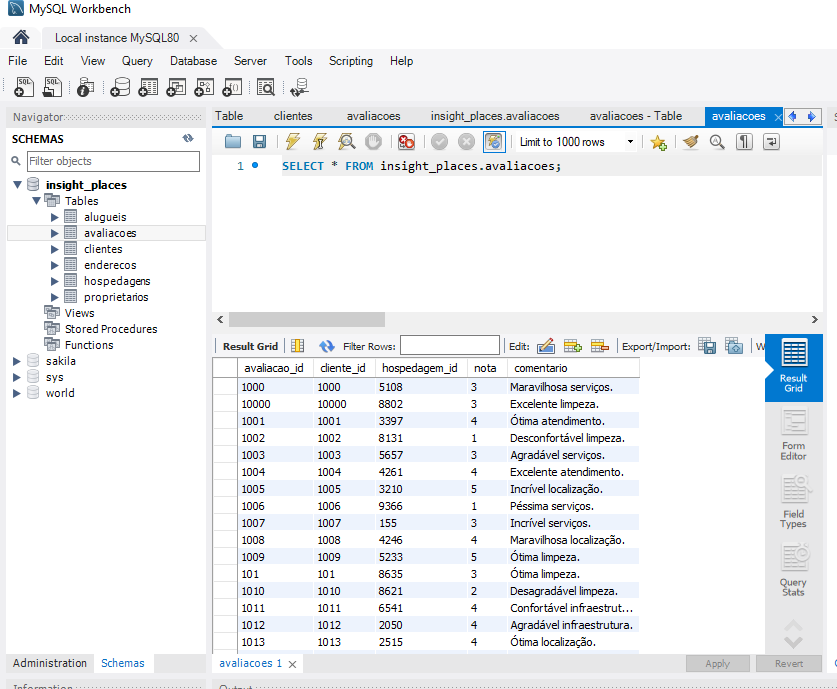This screenshot has height=689, width=837.
Task: Expand the clientes table
Action: 54,249
